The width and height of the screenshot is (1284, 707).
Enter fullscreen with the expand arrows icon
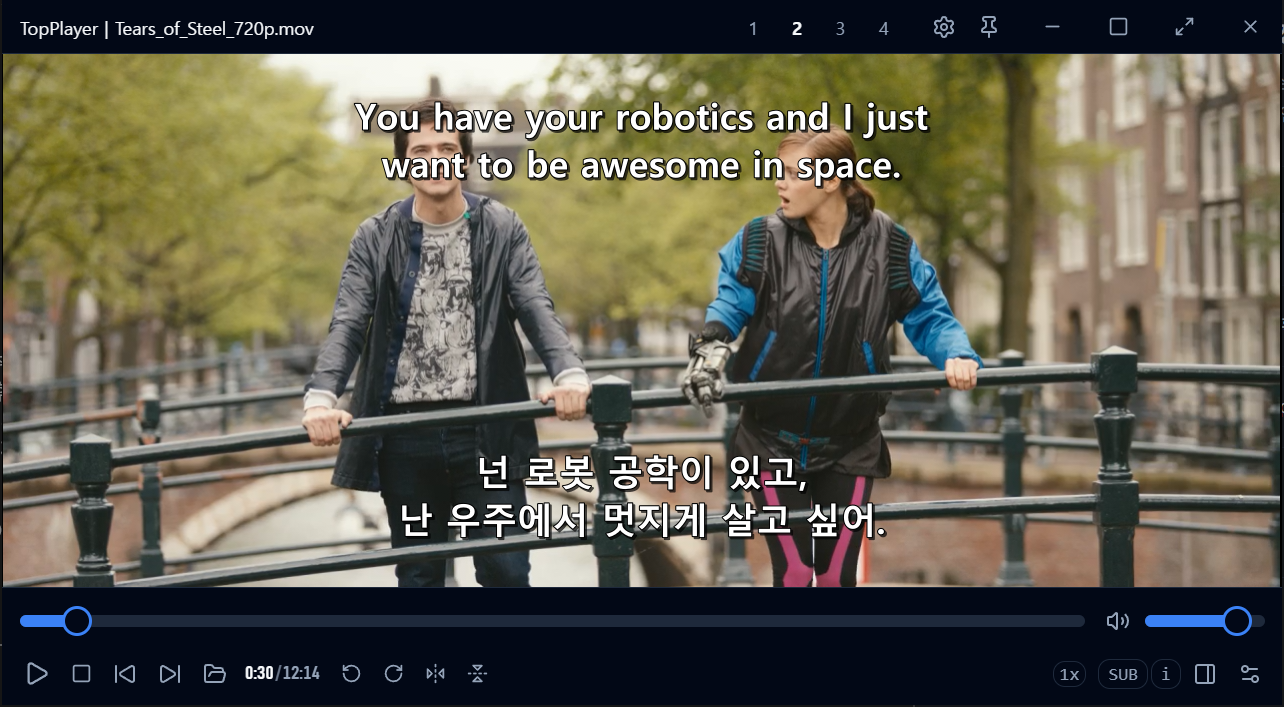pyautogui.click(x=1185, y=27)
